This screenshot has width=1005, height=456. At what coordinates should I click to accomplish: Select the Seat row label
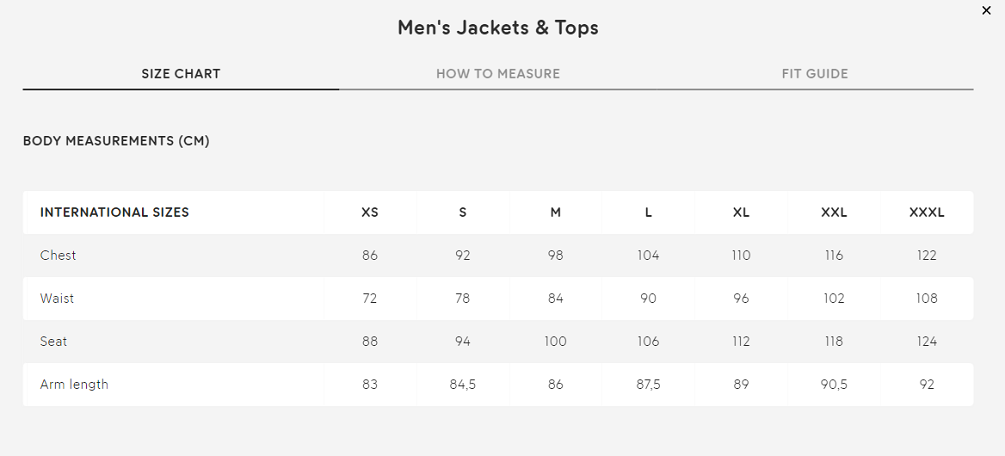click(54, 342)
